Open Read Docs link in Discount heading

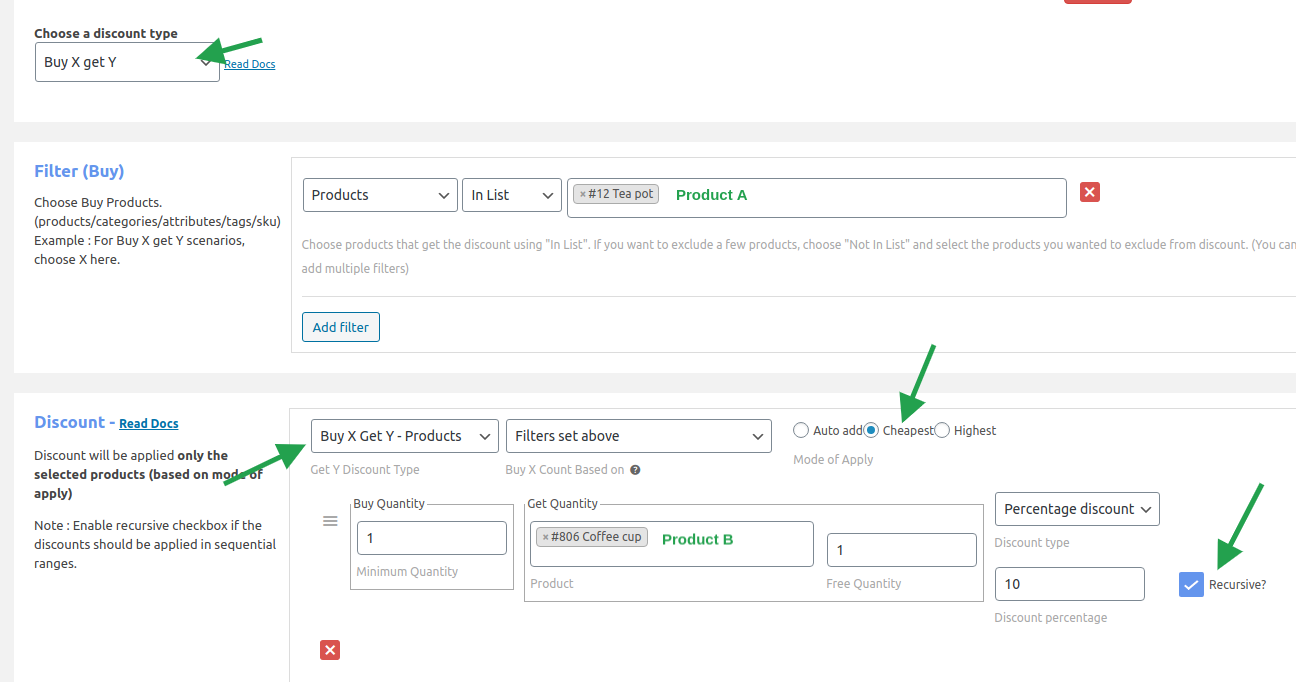pyautogui.click(x=149, y=424)
